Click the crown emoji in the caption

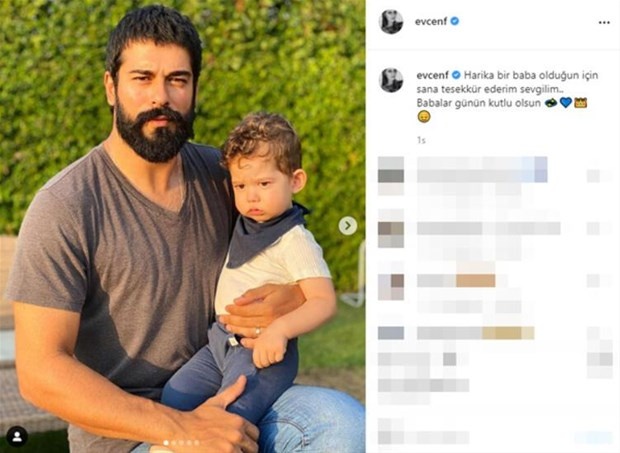point(580,103)
